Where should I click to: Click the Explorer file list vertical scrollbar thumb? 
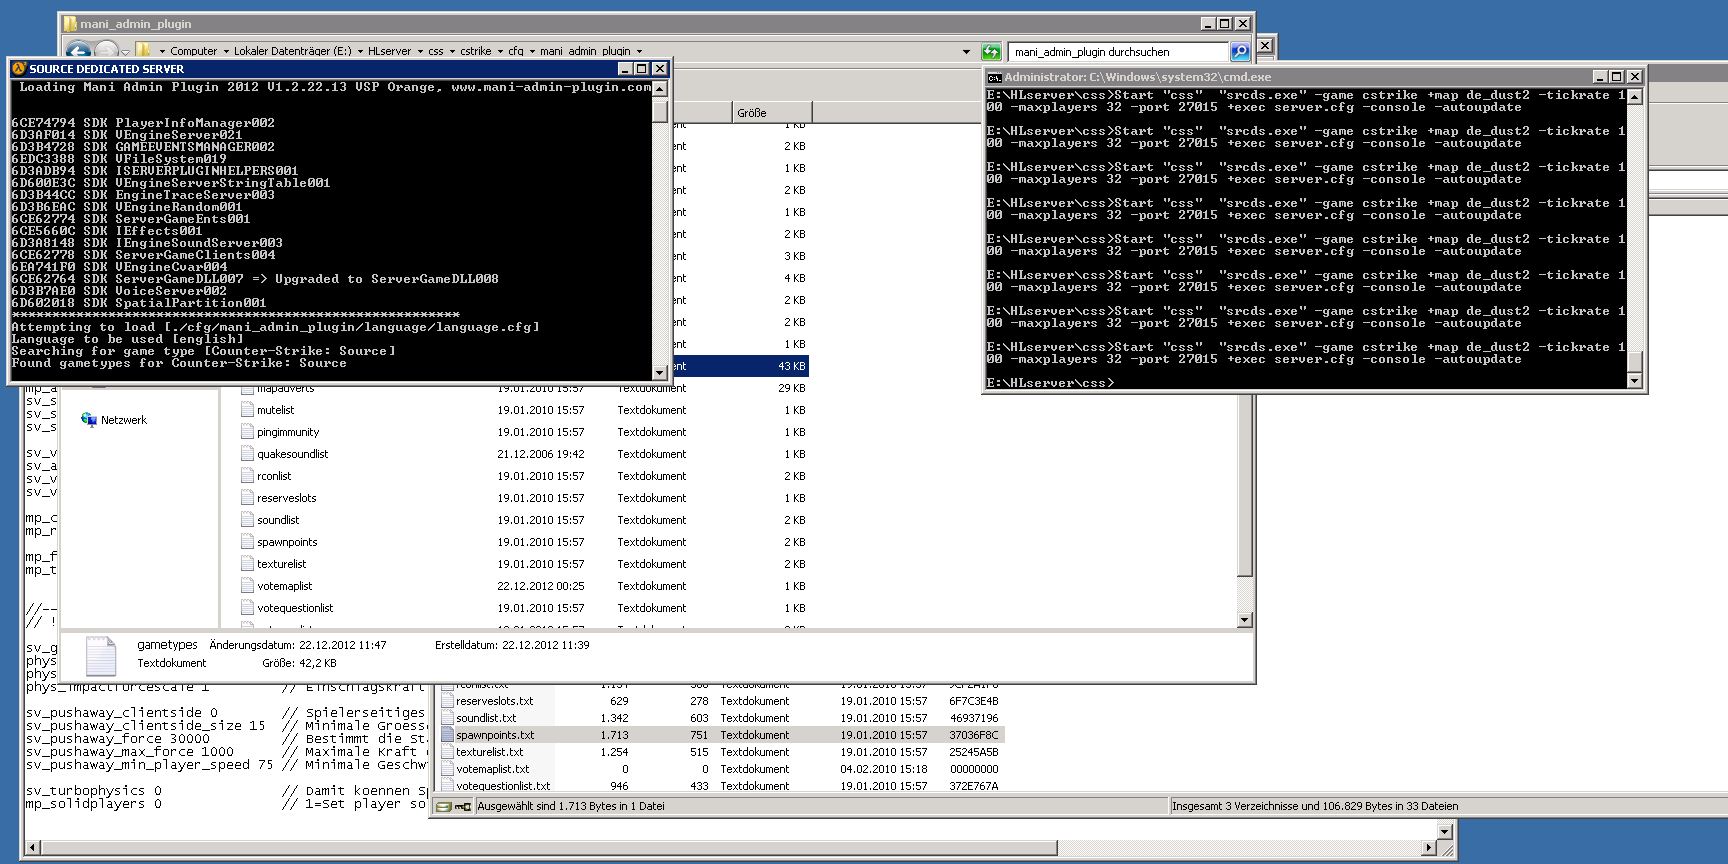(x=1245, y=483)
